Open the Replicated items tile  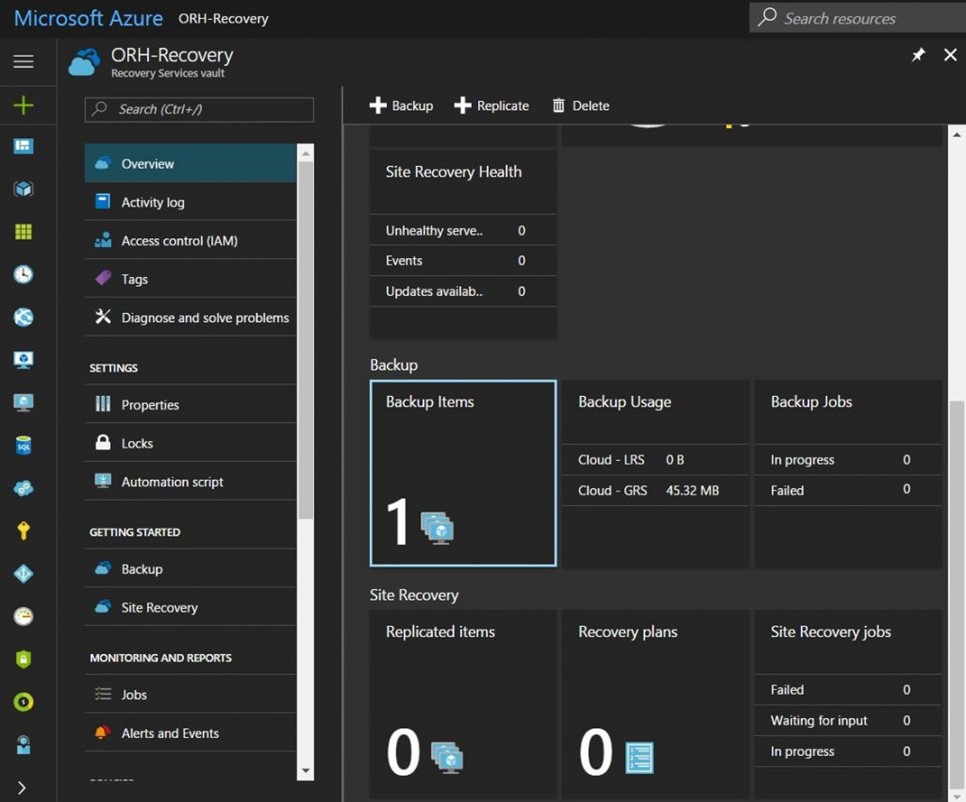[x=463, y=703]
